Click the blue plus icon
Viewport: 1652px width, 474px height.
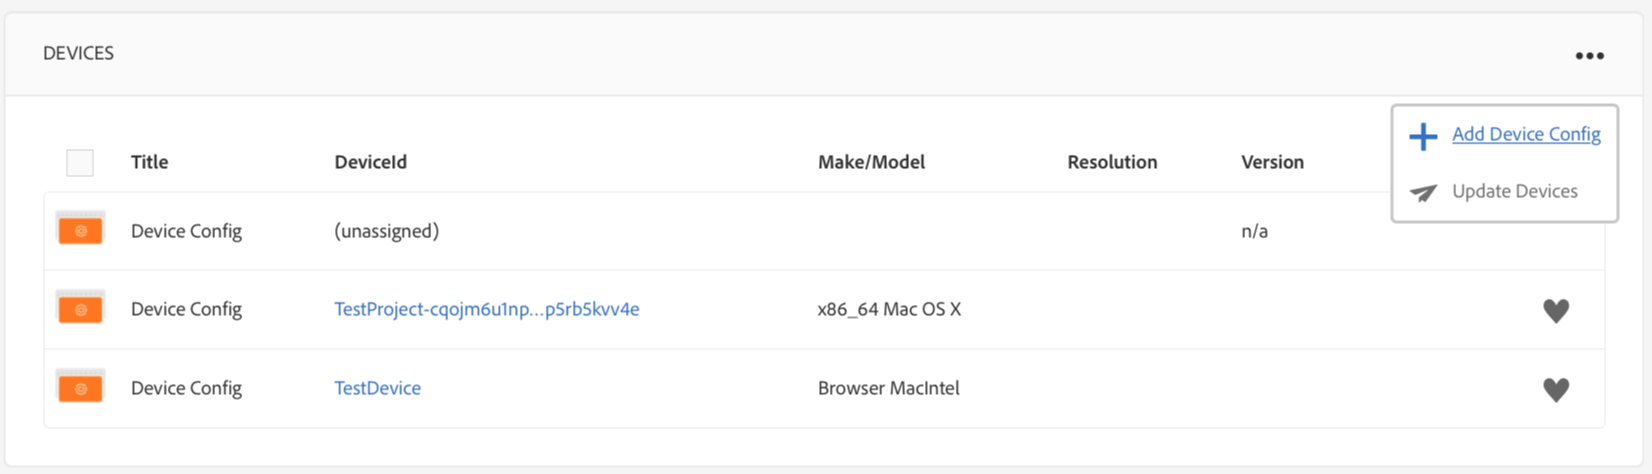coord(1423,136)
